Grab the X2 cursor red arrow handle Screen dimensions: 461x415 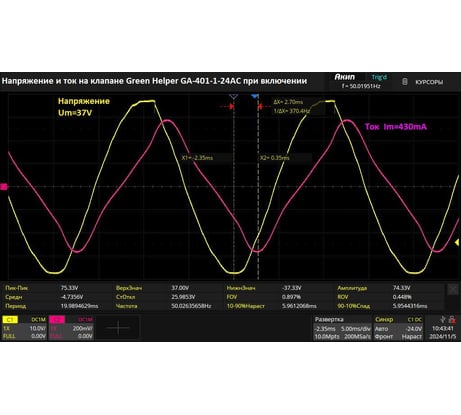[x=261, y=106]
